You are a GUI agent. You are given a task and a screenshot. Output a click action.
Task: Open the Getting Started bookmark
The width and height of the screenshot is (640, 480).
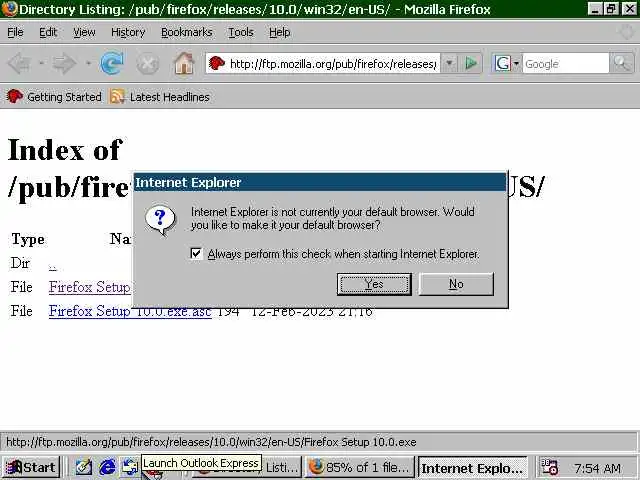54,97
